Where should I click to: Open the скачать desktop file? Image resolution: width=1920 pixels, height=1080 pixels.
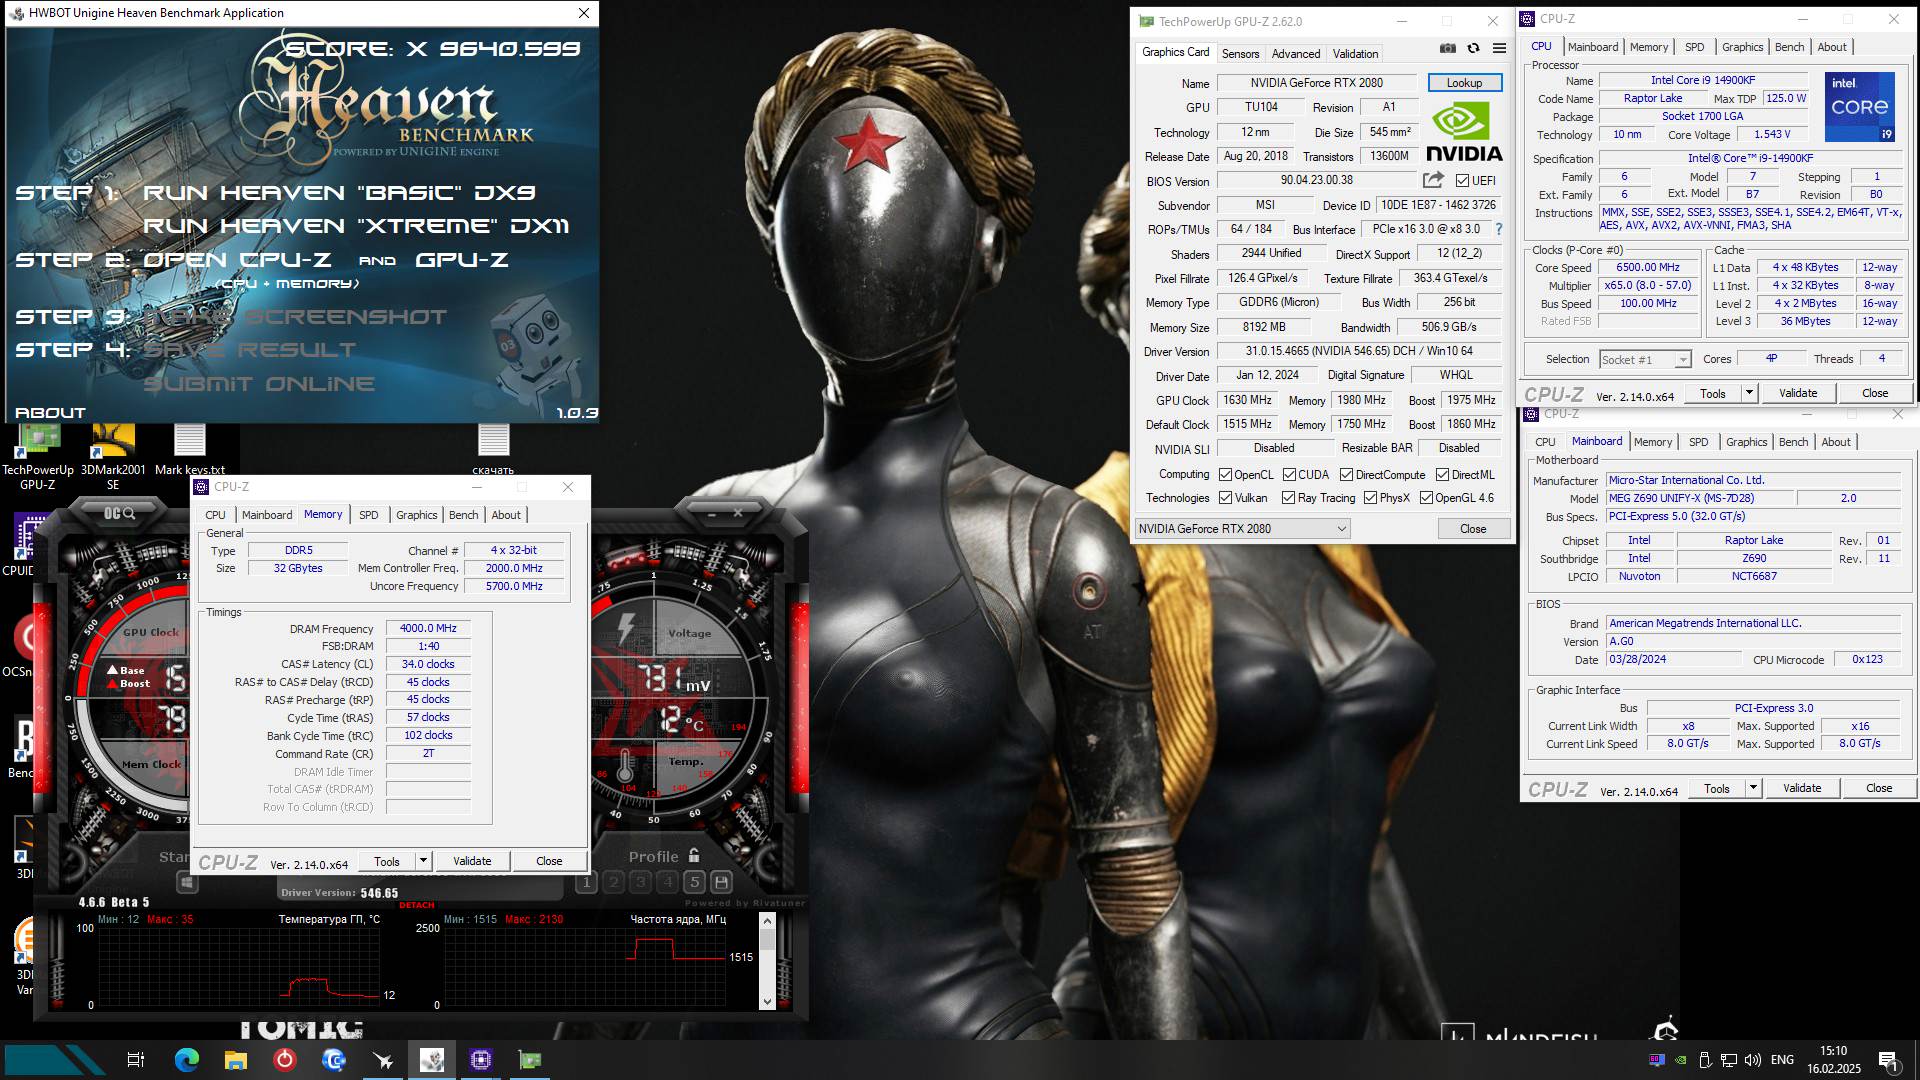493,450
